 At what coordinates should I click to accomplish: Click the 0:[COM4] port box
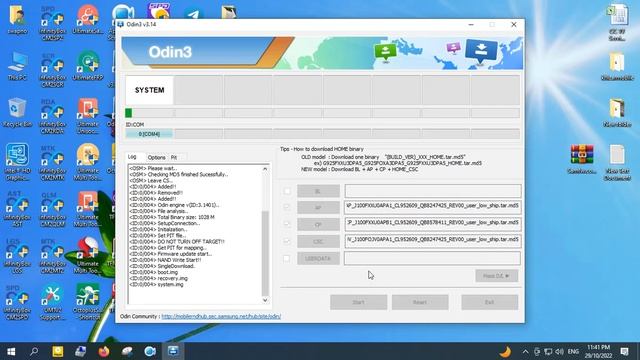149,134
